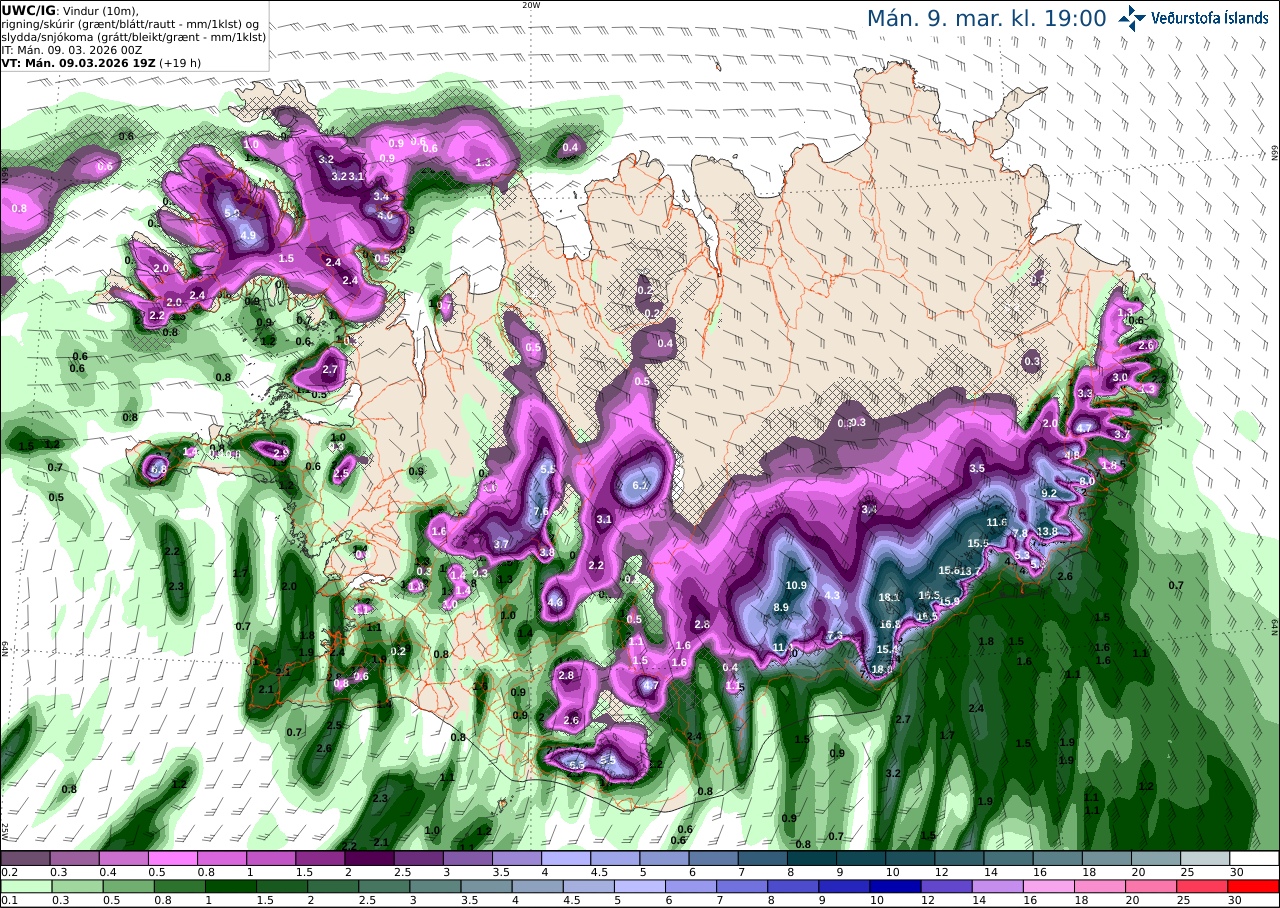1280x908 pixels.
Task: Click the '0.1' label under the bottom color scale
Action: (8, 900)
